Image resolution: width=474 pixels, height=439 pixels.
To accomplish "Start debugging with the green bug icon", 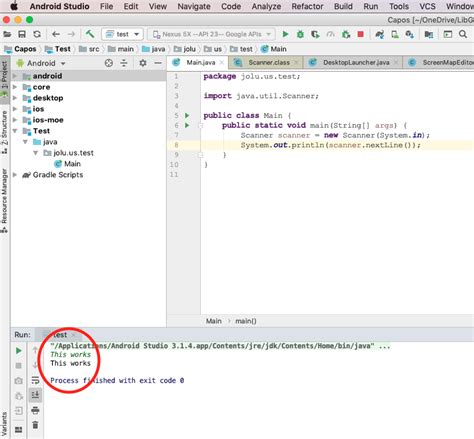I will 300,34.
